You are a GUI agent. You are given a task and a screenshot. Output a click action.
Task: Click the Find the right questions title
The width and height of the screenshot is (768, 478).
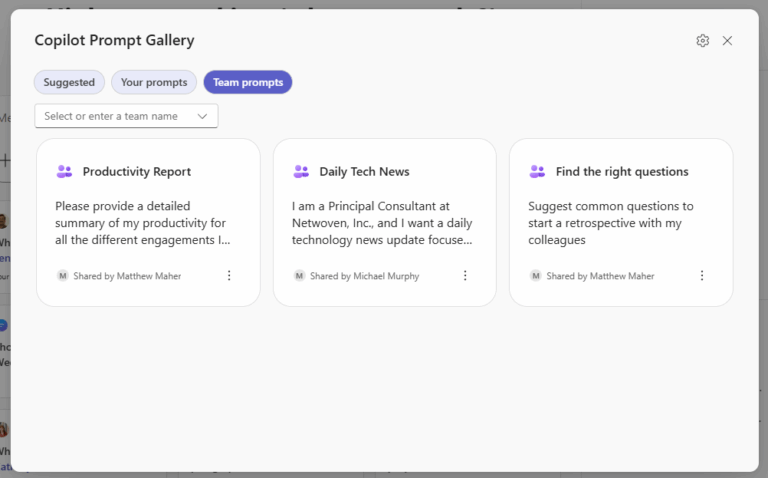click(x=622, y=171)
